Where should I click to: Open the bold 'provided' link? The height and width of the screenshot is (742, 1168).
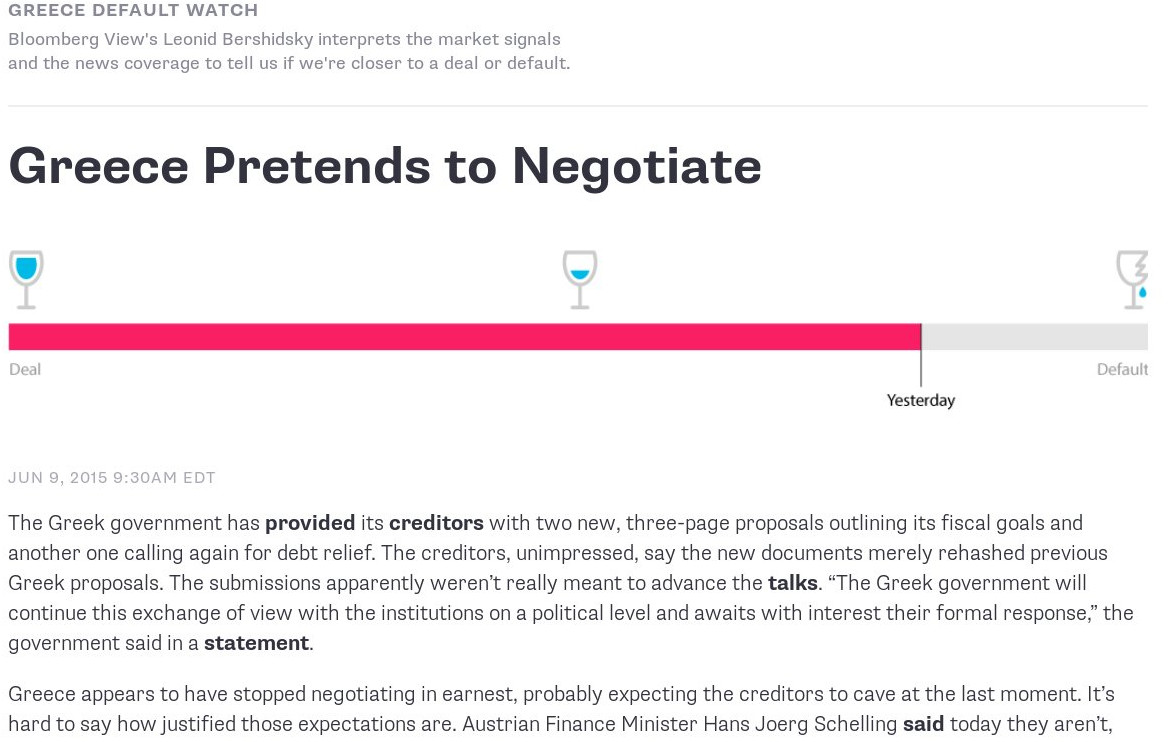point(310,523)
